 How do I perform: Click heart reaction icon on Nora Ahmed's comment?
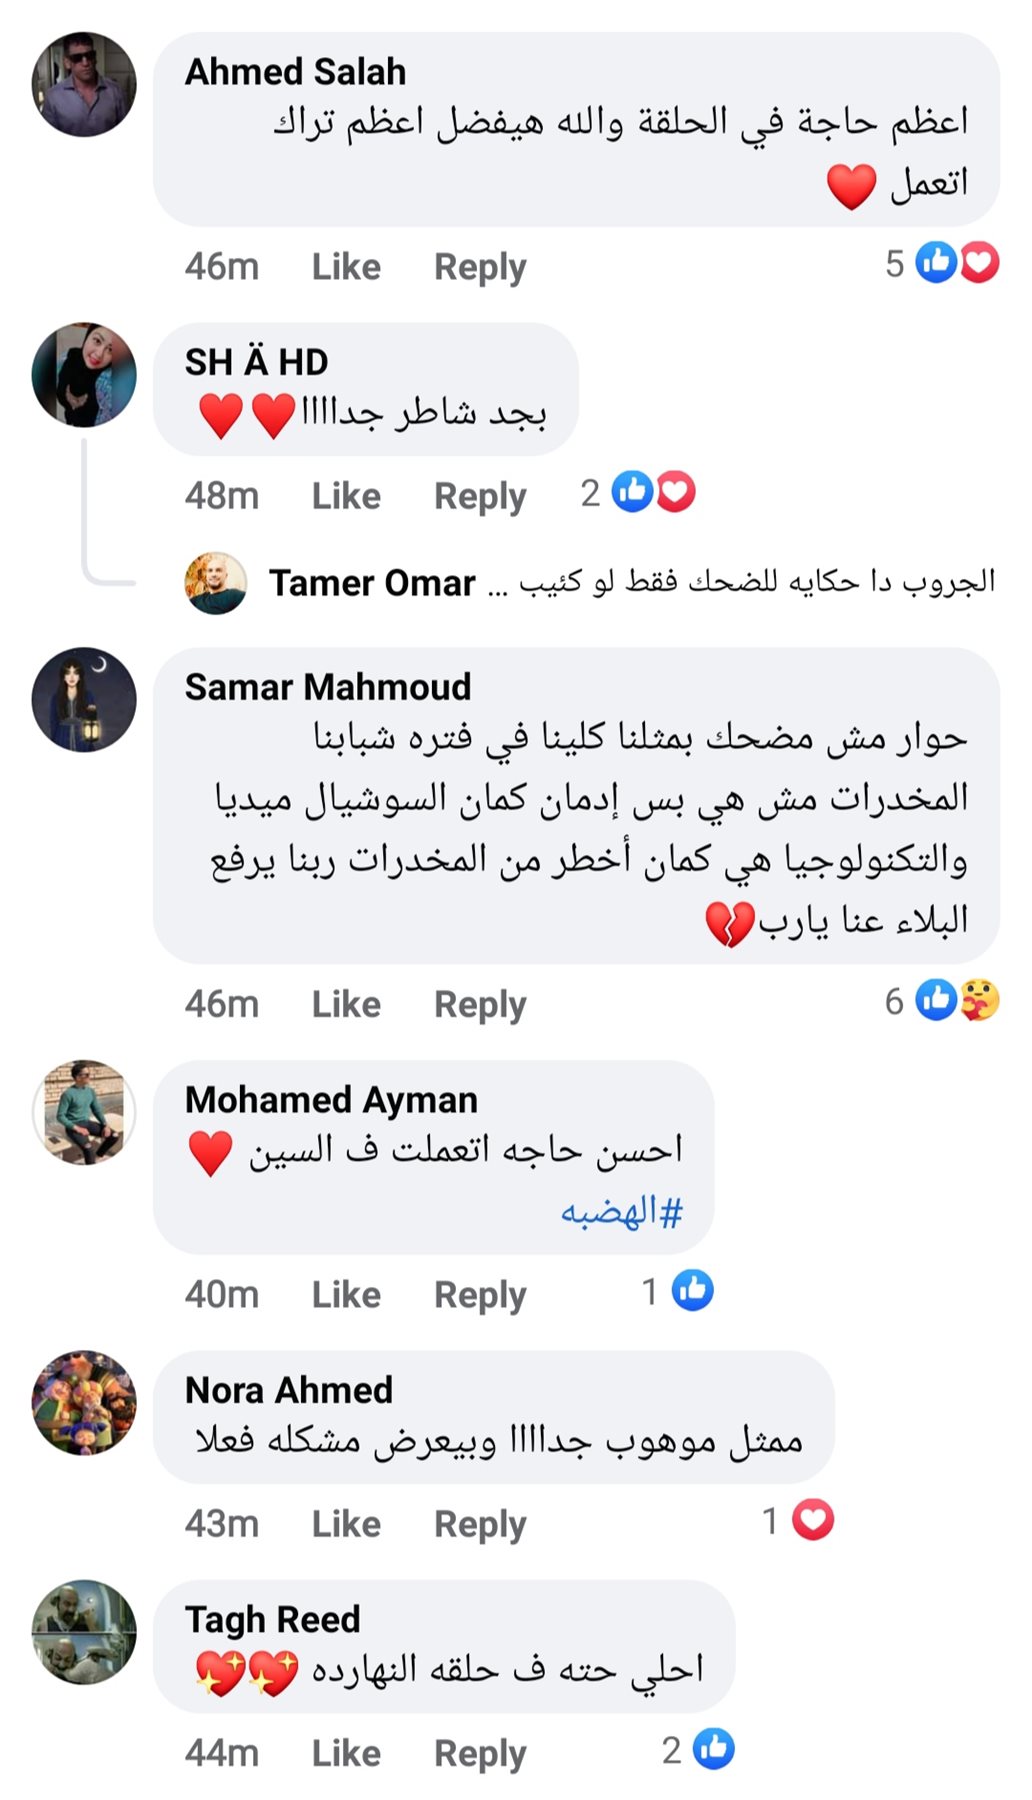click(813, 1520)
